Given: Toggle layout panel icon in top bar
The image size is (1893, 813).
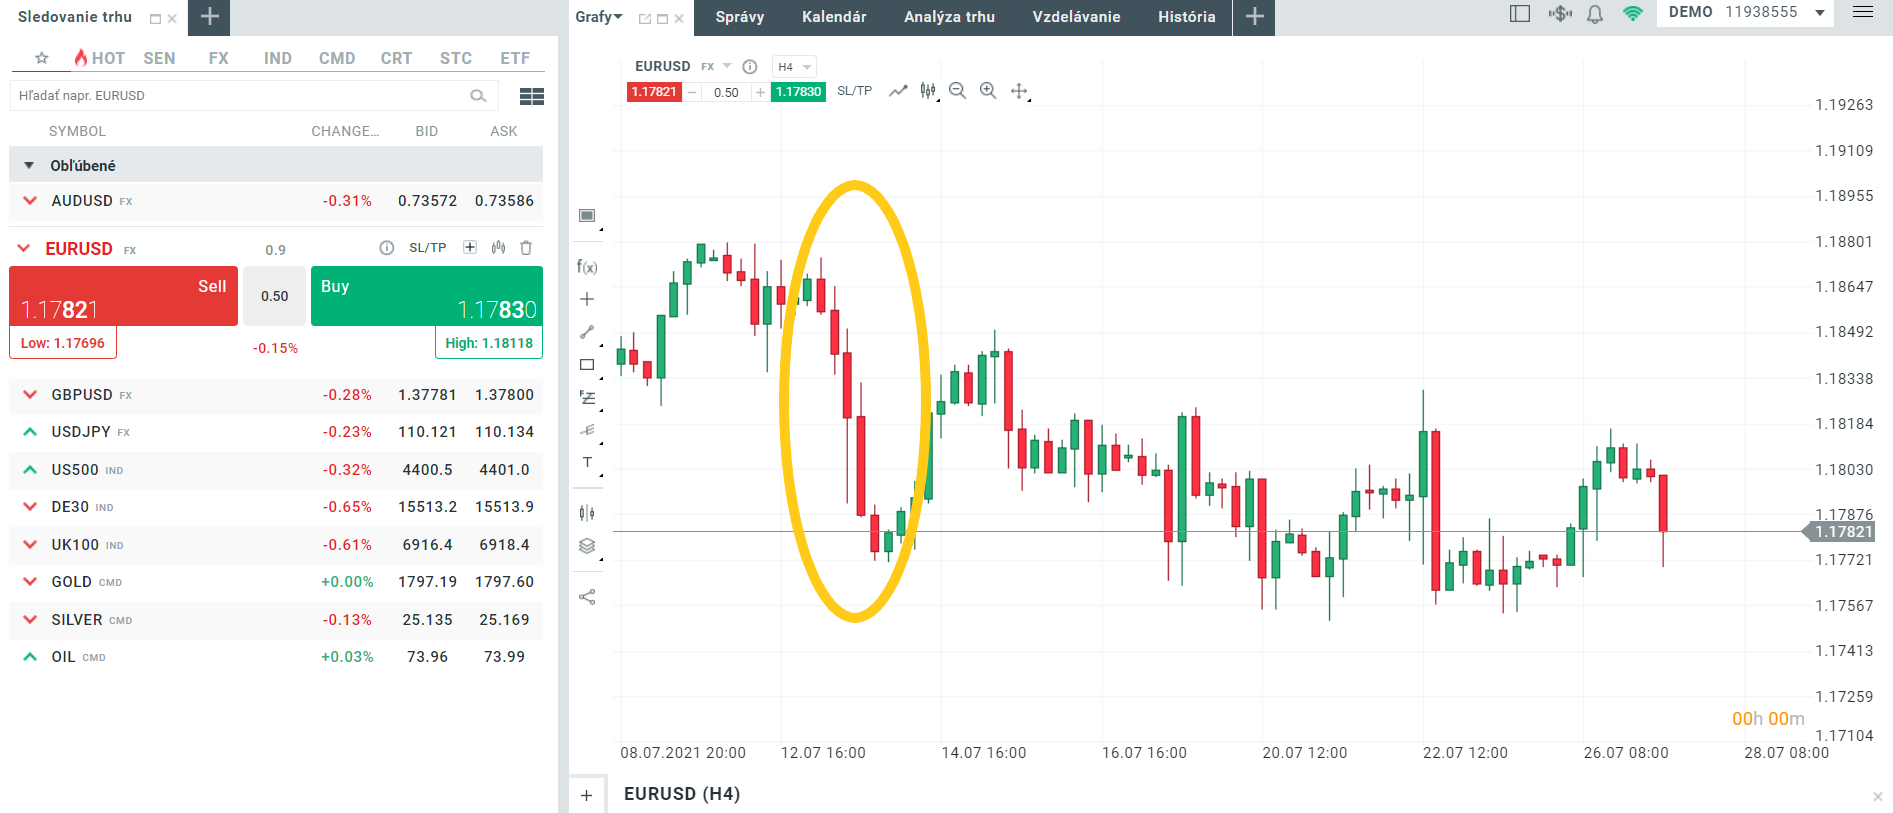Looking at the screenshot, I should click(1520, 14).
